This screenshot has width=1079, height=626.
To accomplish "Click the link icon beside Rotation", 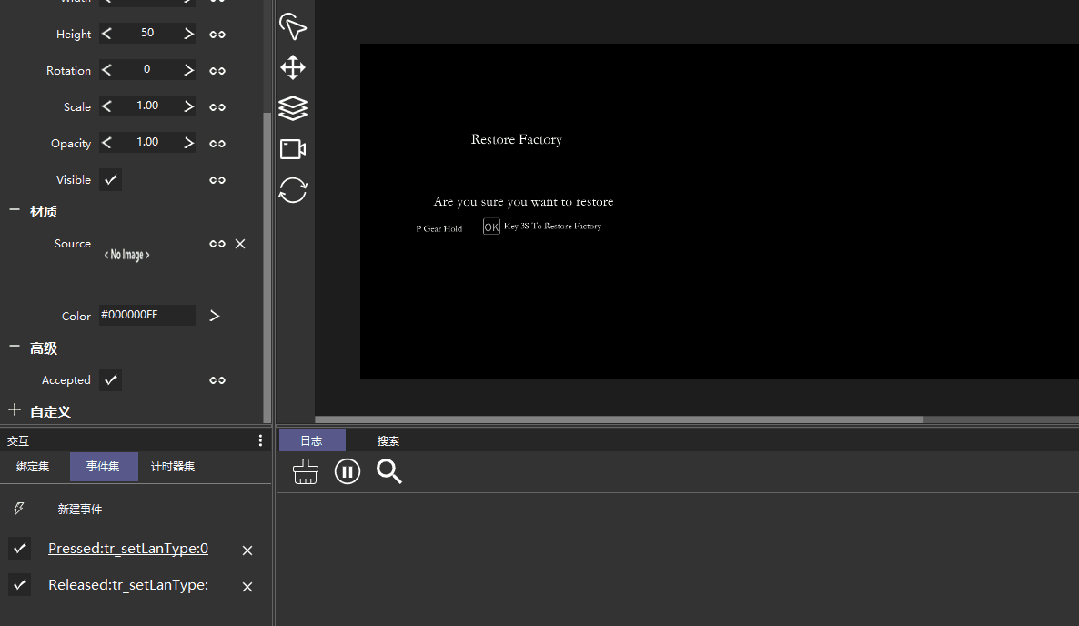I will (x=217, y=70).
